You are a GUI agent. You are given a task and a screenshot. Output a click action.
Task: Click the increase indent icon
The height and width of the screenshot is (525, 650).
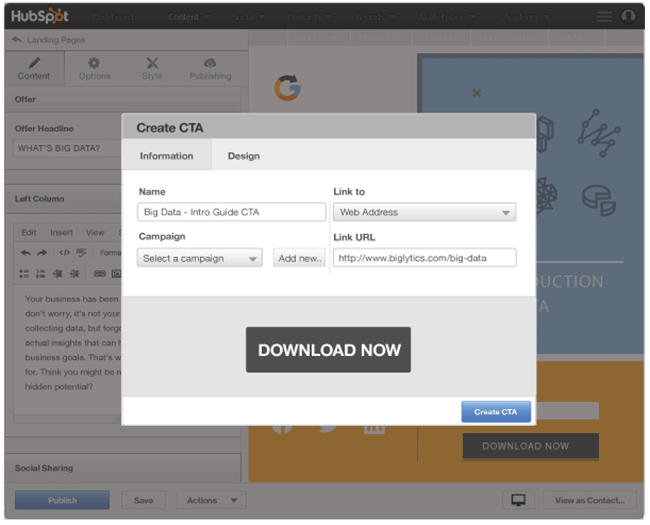74,274
